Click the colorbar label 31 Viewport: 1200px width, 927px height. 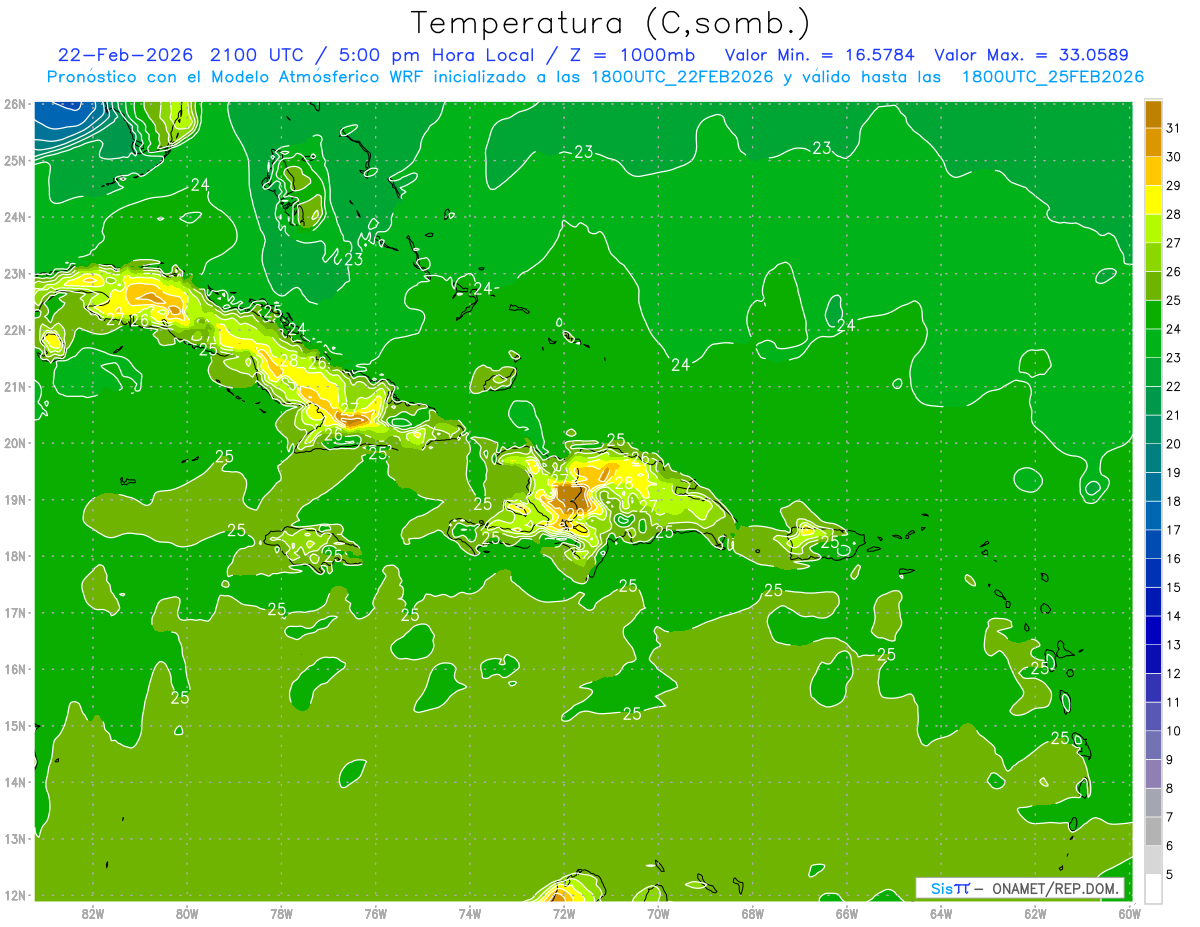[x=1173, y=128]
